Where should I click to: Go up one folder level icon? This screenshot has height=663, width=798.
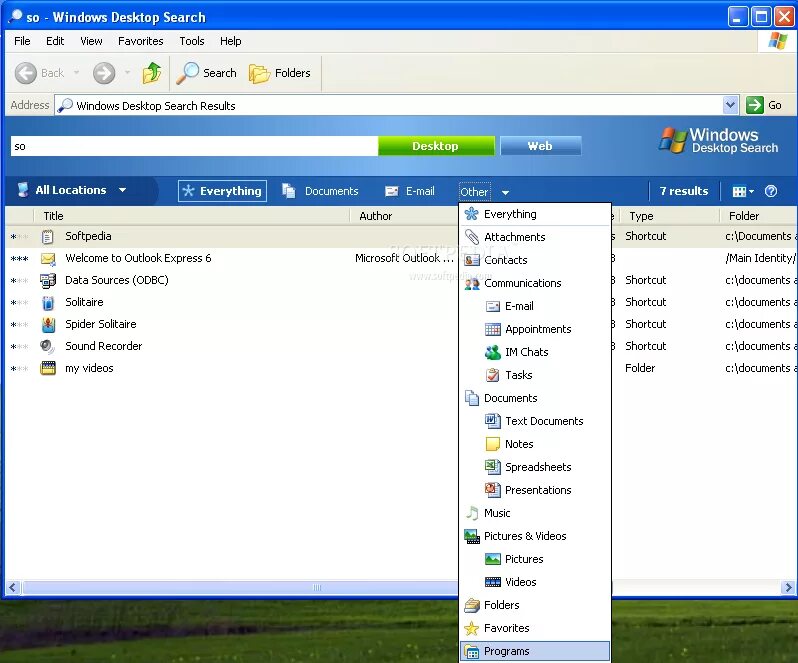(152, 73)
